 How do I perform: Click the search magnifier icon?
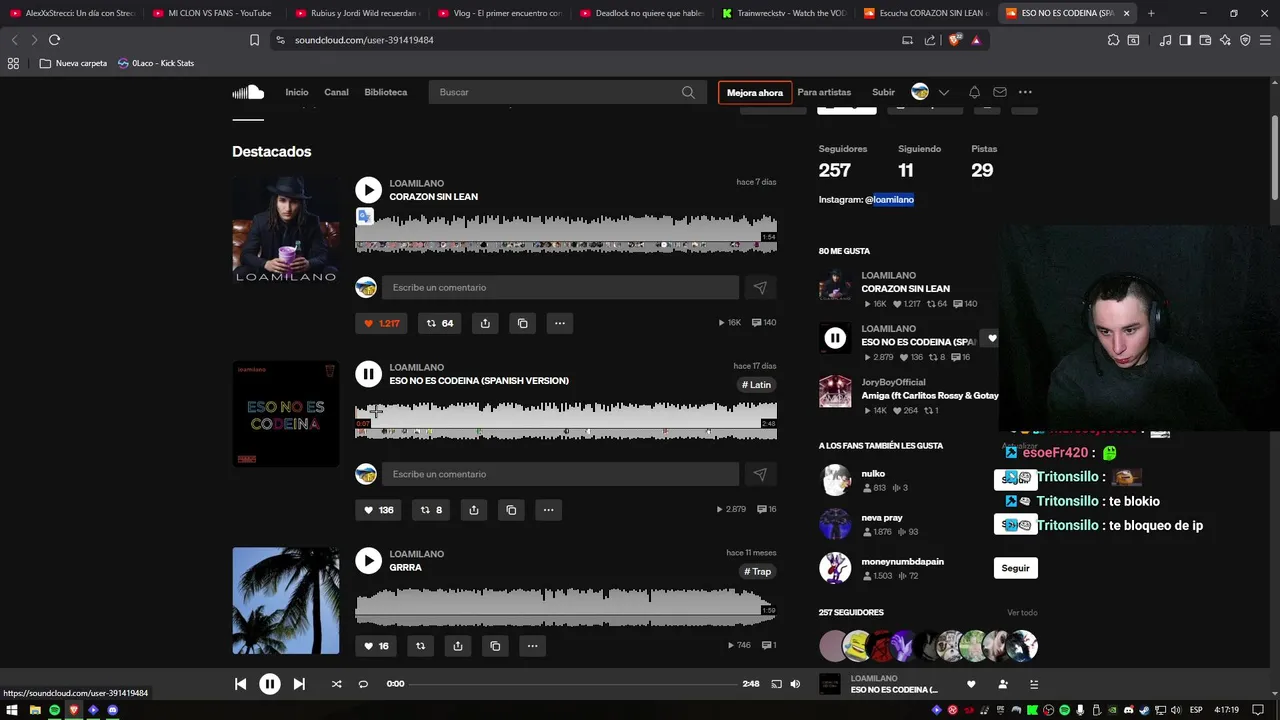pyautogui.click(x=688, y=92)
